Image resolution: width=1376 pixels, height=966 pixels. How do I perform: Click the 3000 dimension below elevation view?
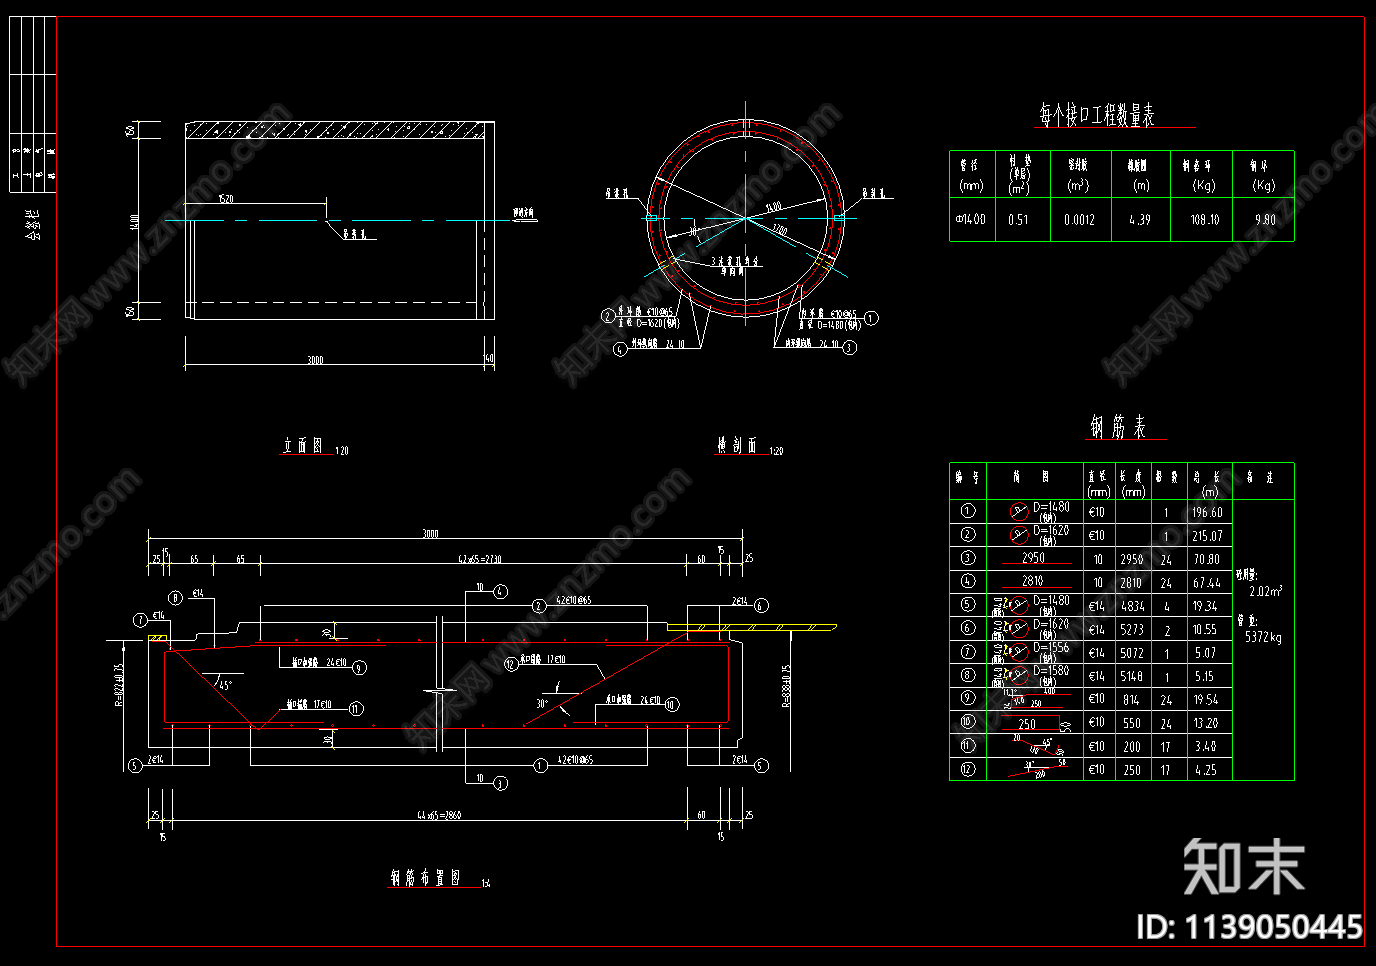[315, 360]
